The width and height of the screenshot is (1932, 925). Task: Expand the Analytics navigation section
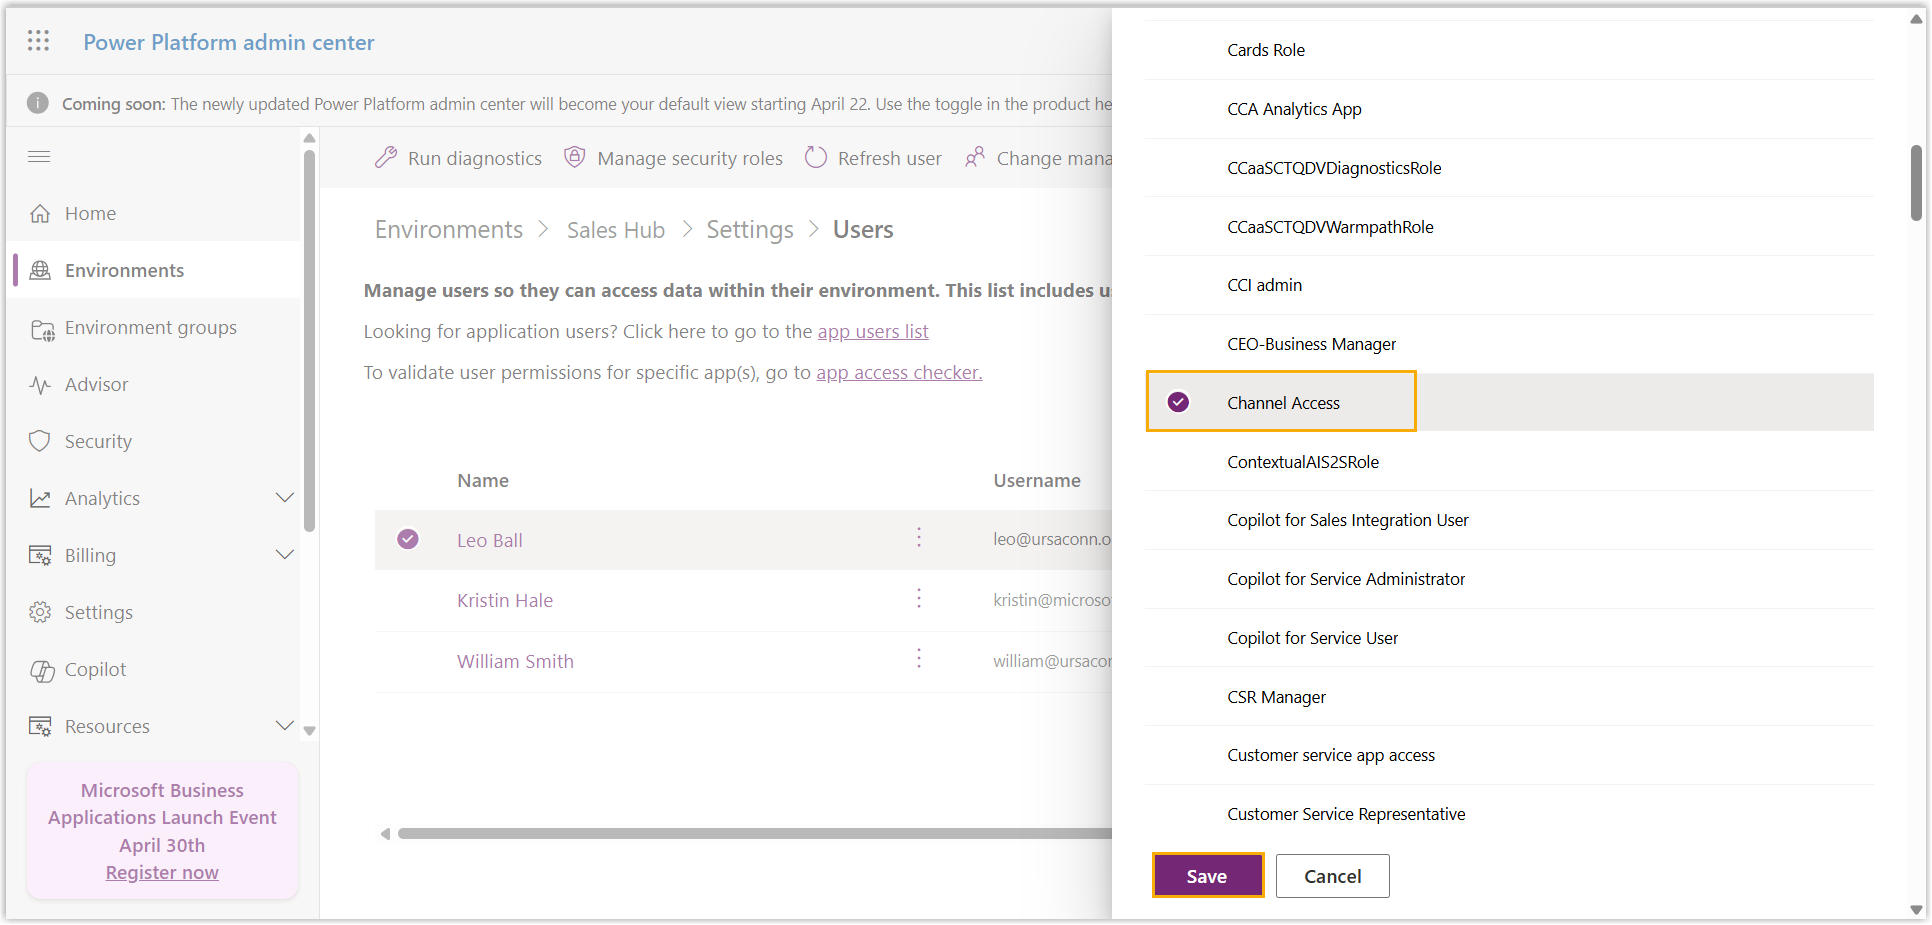coord(284,498)
